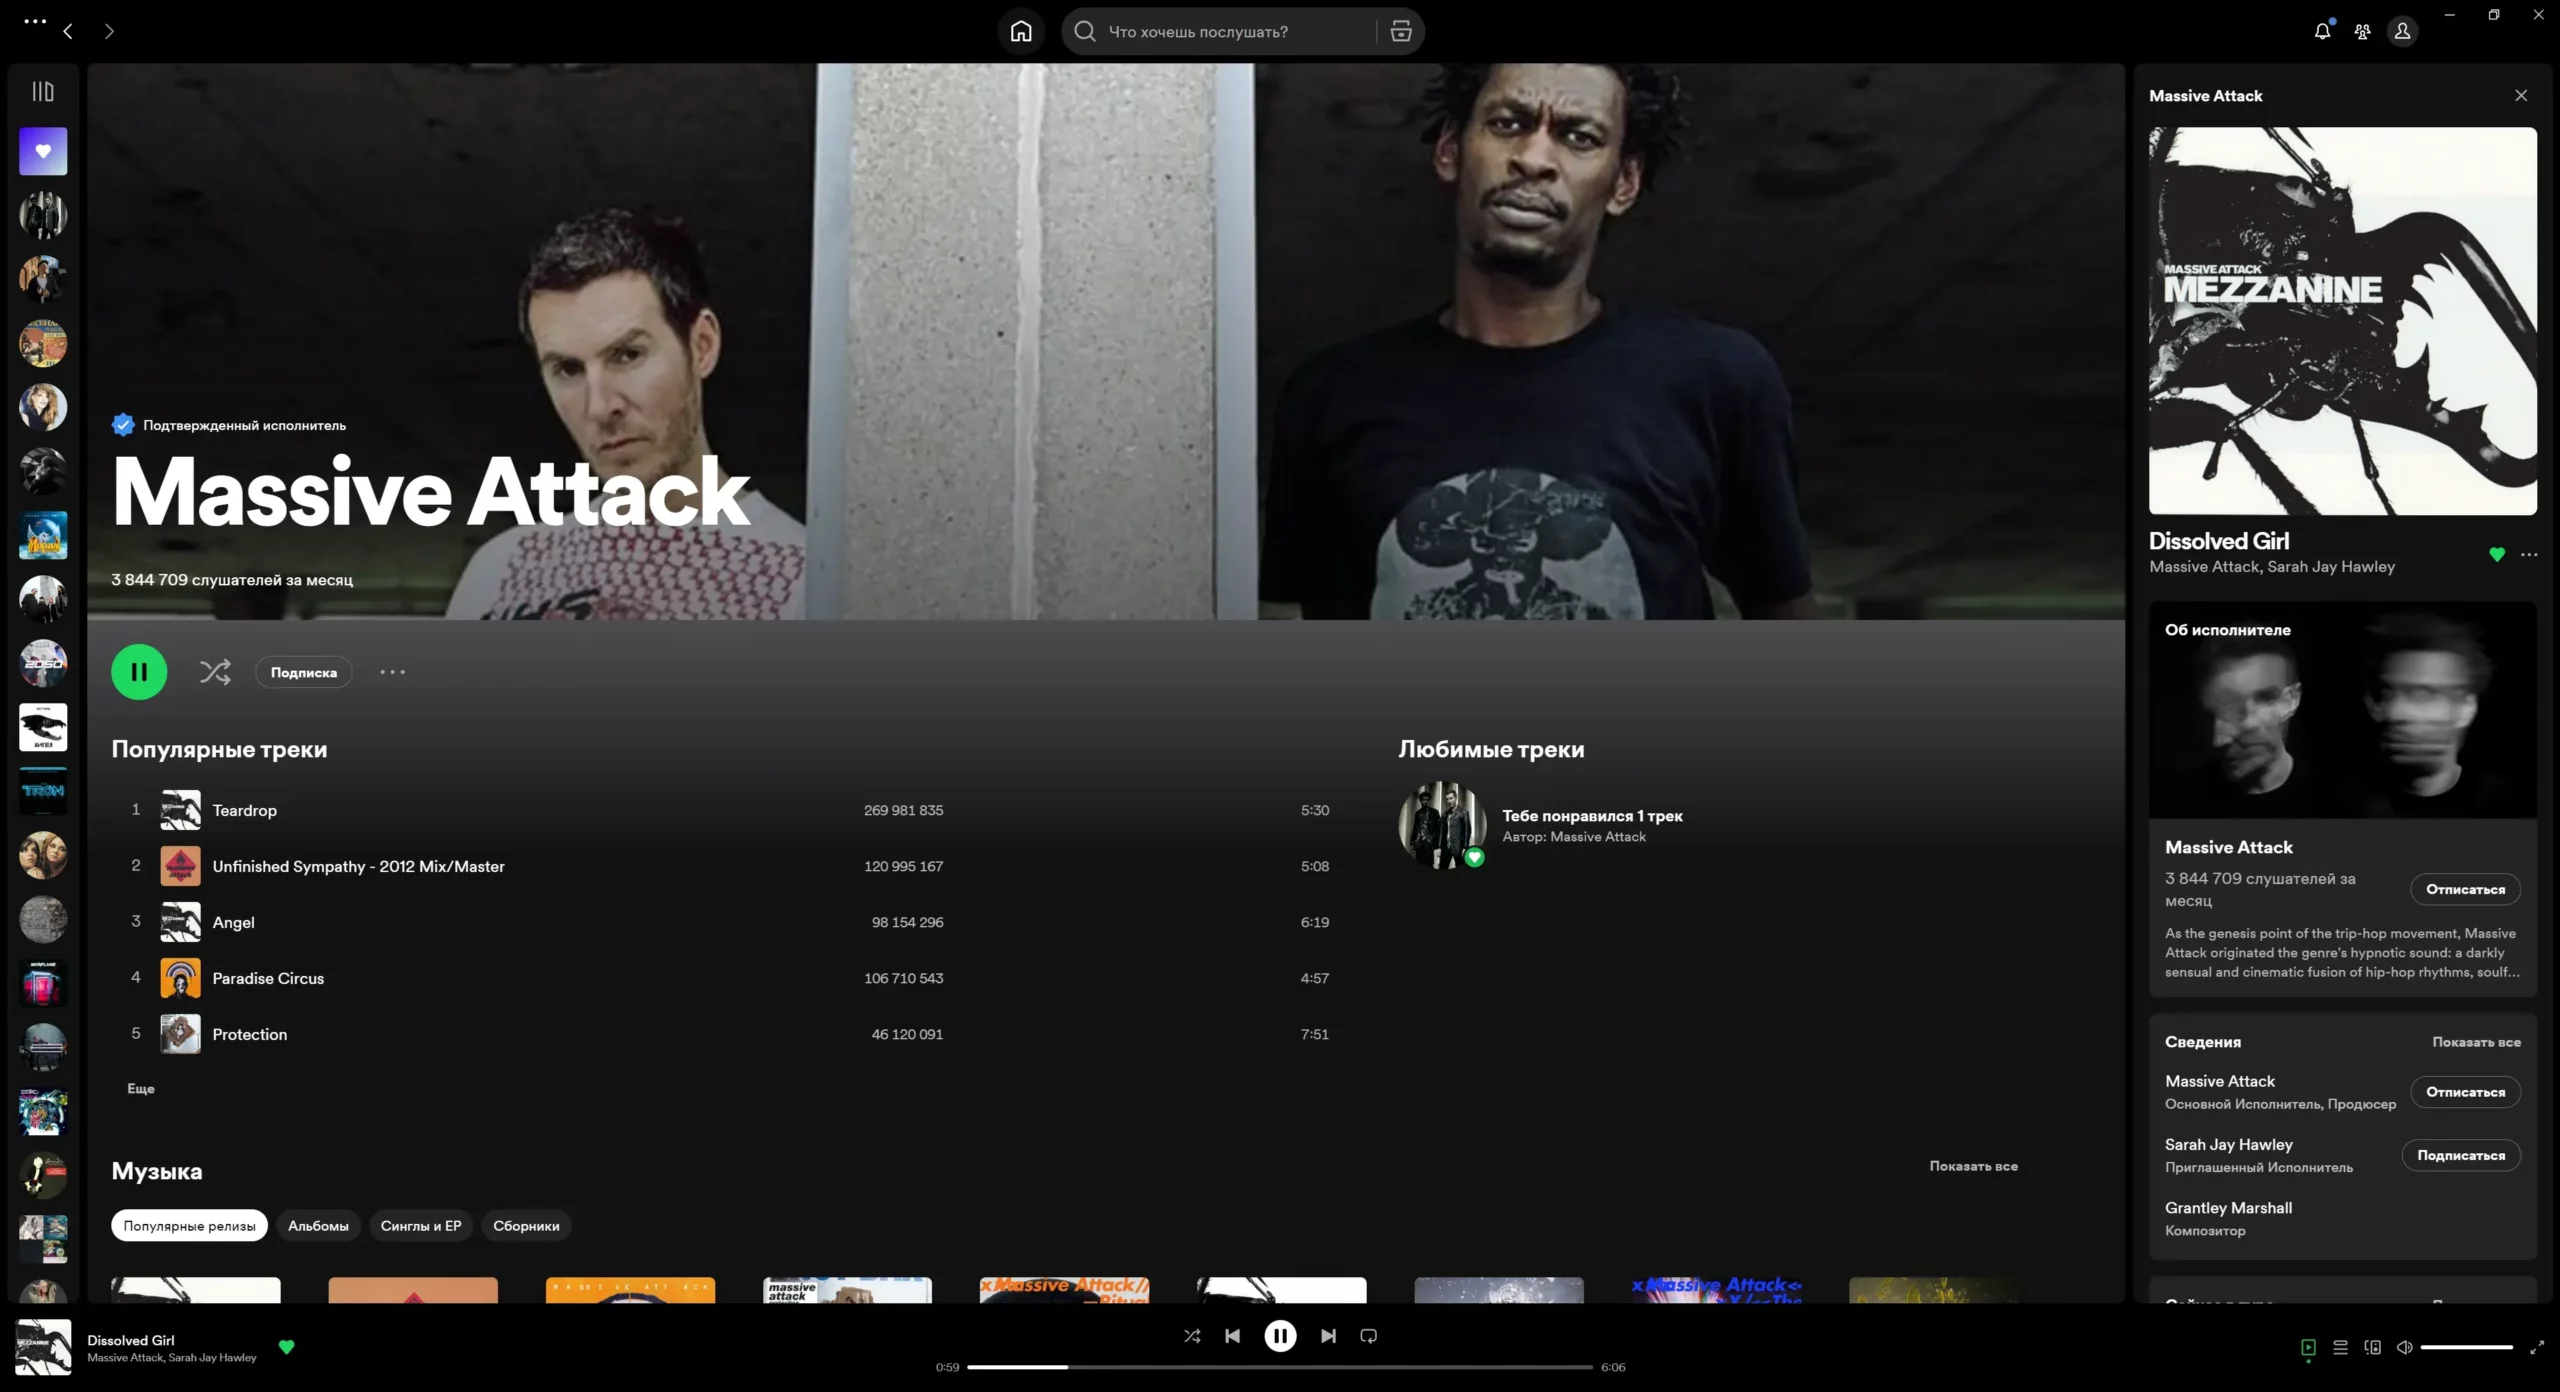2560x1392 pixels.
Task: Open the notifications bell
Action: (2321, 31)
